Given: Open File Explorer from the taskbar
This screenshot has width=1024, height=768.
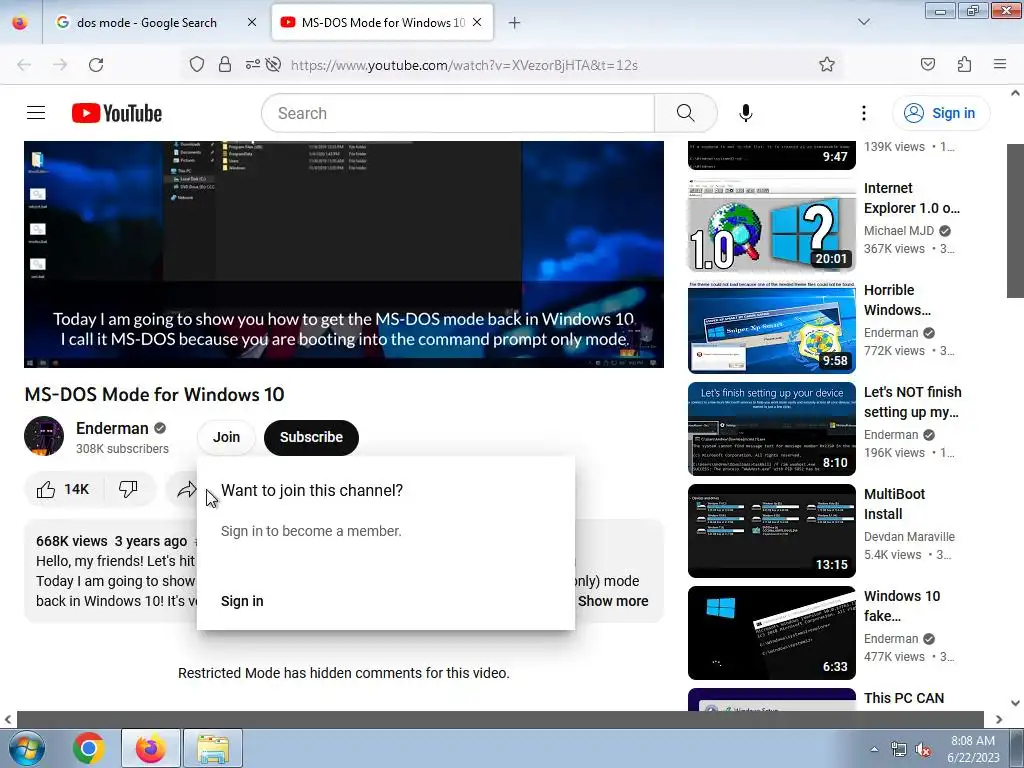Looking at the screenshot, I should [213, 748].
